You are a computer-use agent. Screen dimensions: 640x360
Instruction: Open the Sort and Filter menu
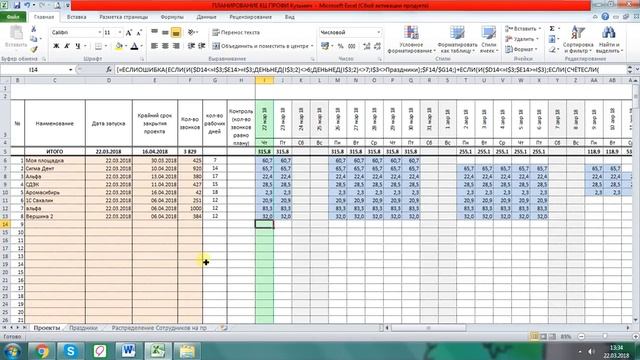click(x=578, y=40)
